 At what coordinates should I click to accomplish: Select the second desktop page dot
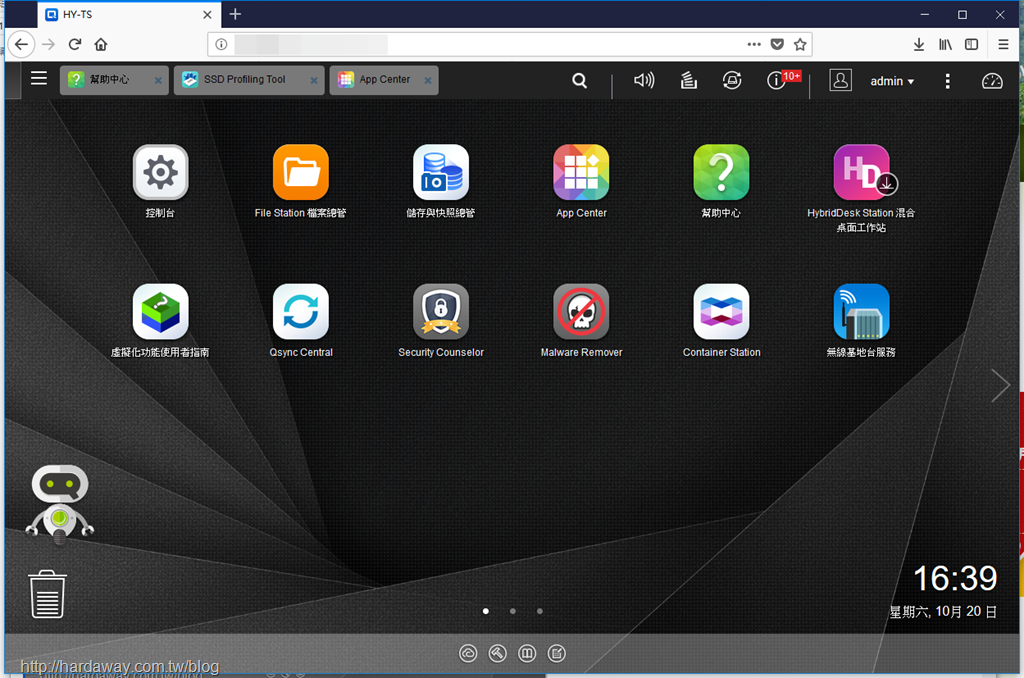click(513, 611)
